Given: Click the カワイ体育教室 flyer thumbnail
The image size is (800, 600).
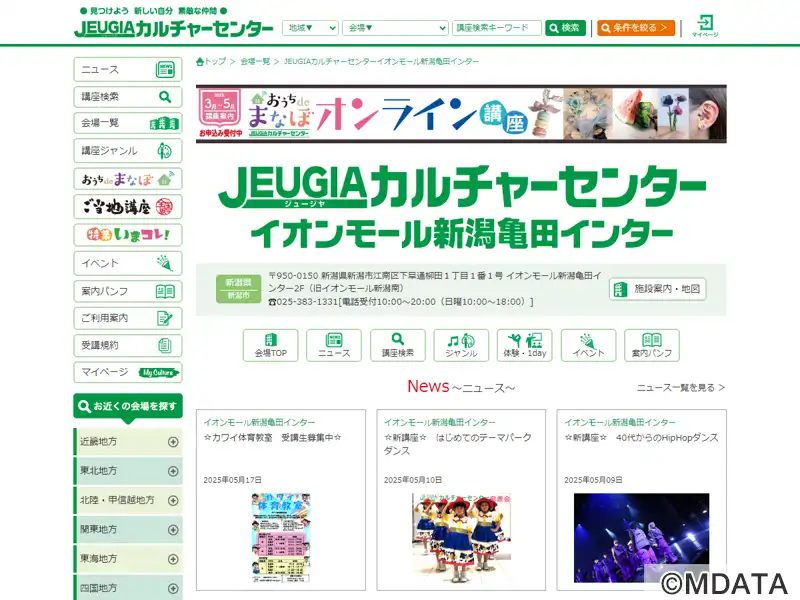Looking at the screenshot, I should [x=281, y=537].
